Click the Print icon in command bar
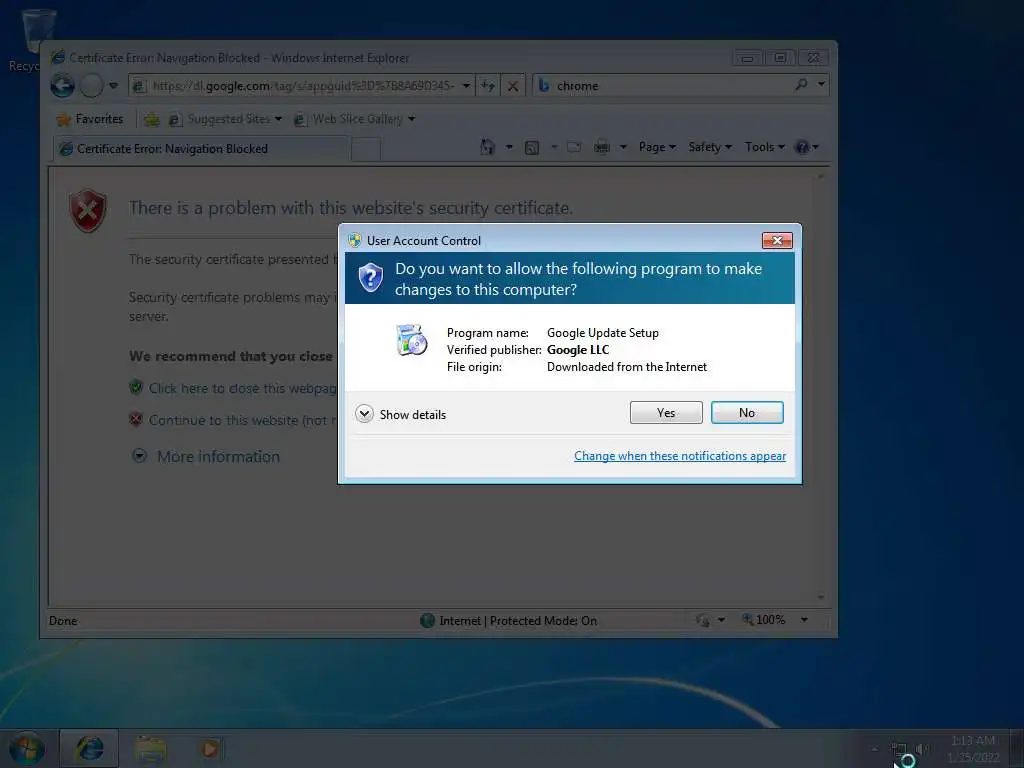The width and height of the screenshot is (1024, 768). (x=602, y=147)
